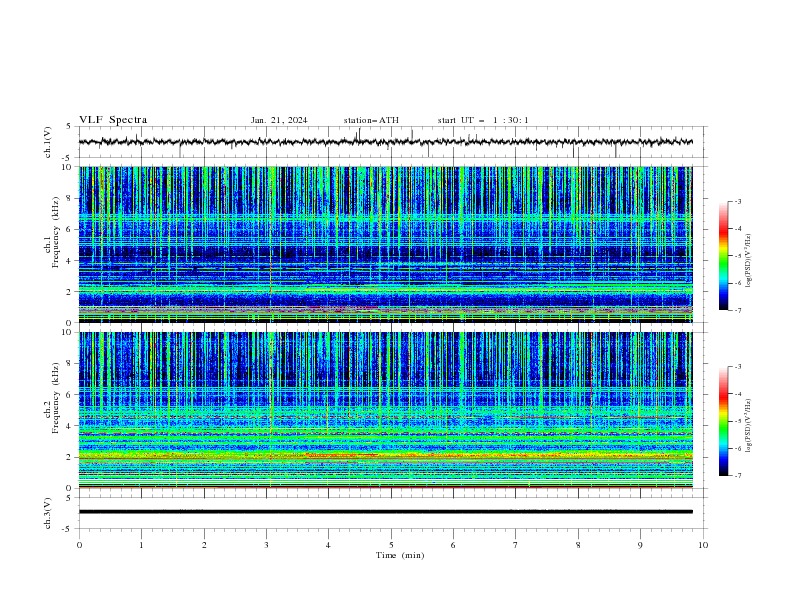Click the ch.1 voltage waveform trace

click(385, 142)
